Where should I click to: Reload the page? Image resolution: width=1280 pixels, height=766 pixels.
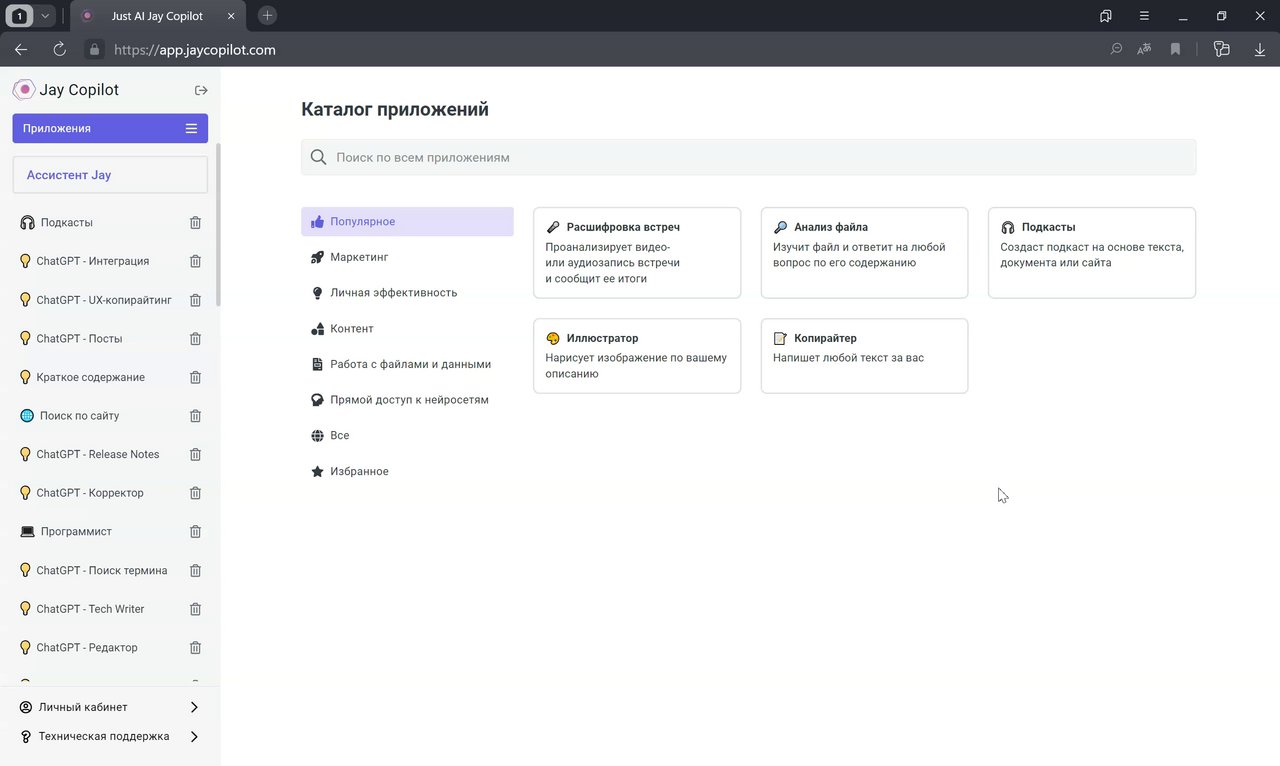coord(59,49)
